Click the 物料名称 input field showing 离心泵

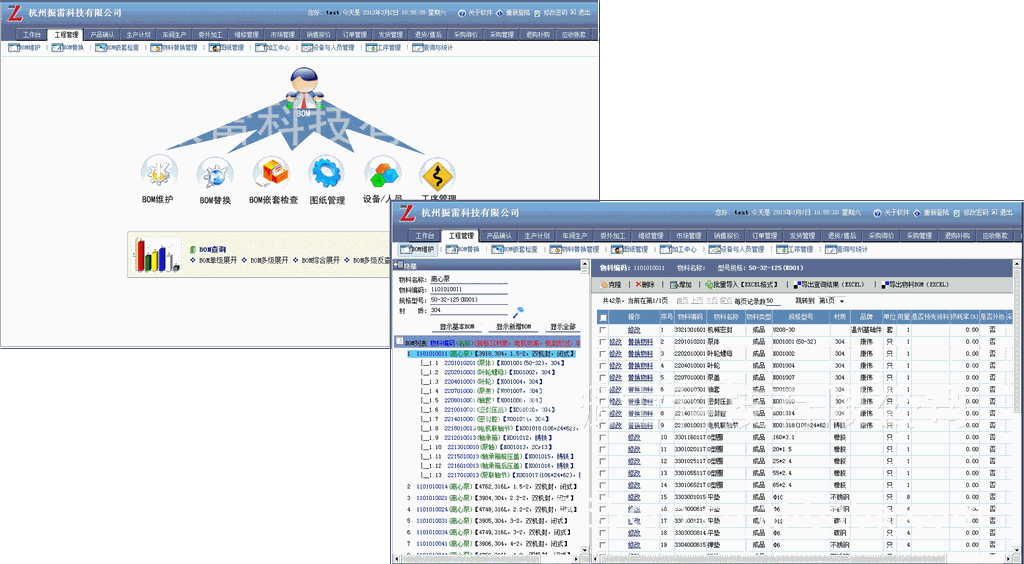coord(468,279)
